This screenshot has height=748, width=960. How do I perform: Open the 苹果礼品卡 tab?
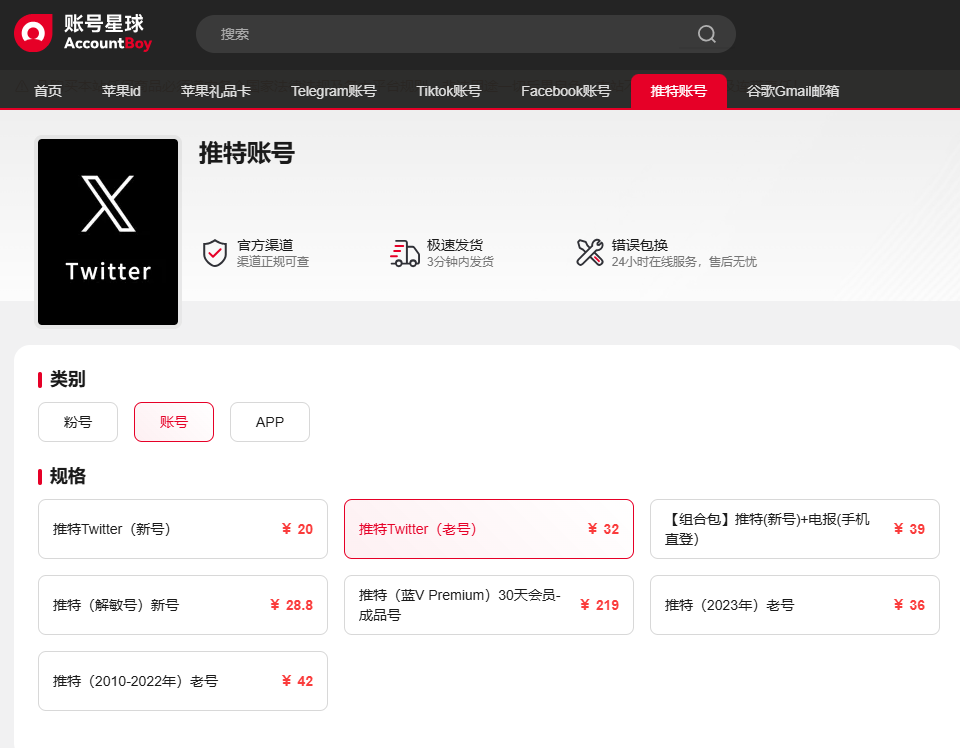point(215,91)
